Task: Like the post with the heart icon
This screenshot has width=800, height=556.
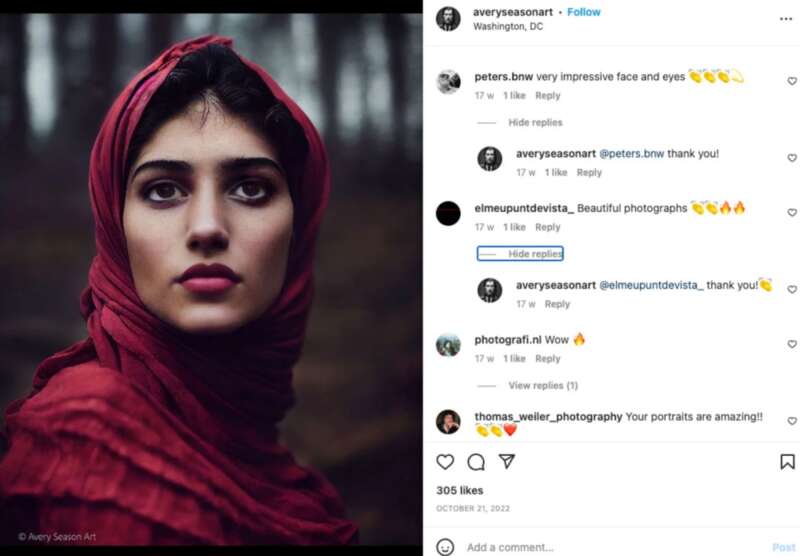Action: [x=445, y=462]
